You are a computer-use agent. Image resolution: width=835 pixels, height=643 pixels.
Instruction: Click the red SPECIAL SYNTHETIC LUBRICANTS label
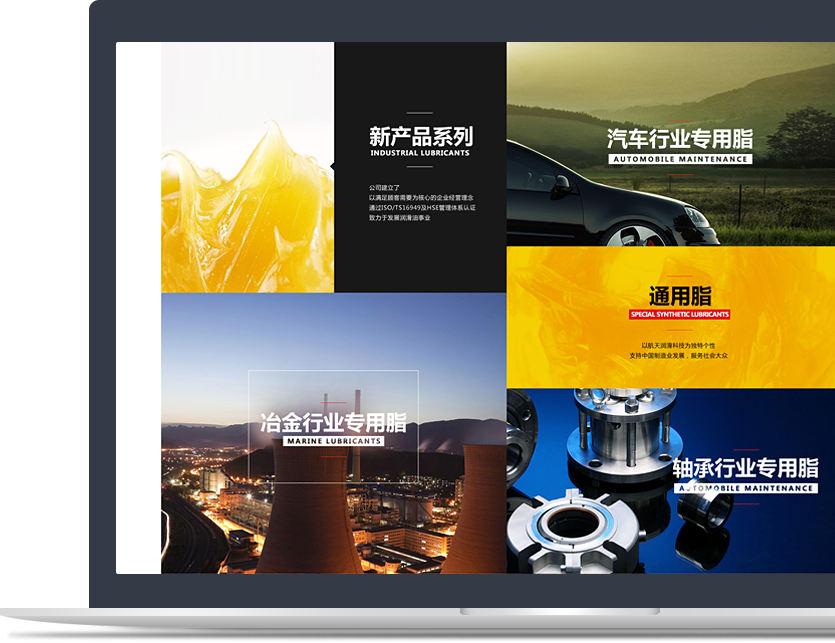click(680, 314)
